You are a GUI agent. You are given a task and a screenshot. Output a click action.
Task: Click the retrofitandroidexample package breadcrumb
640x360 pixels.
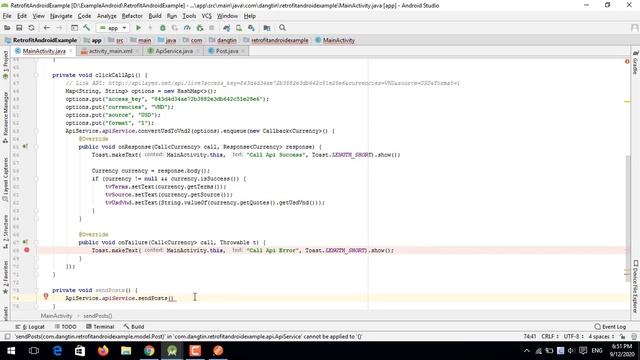coord(276,40)
